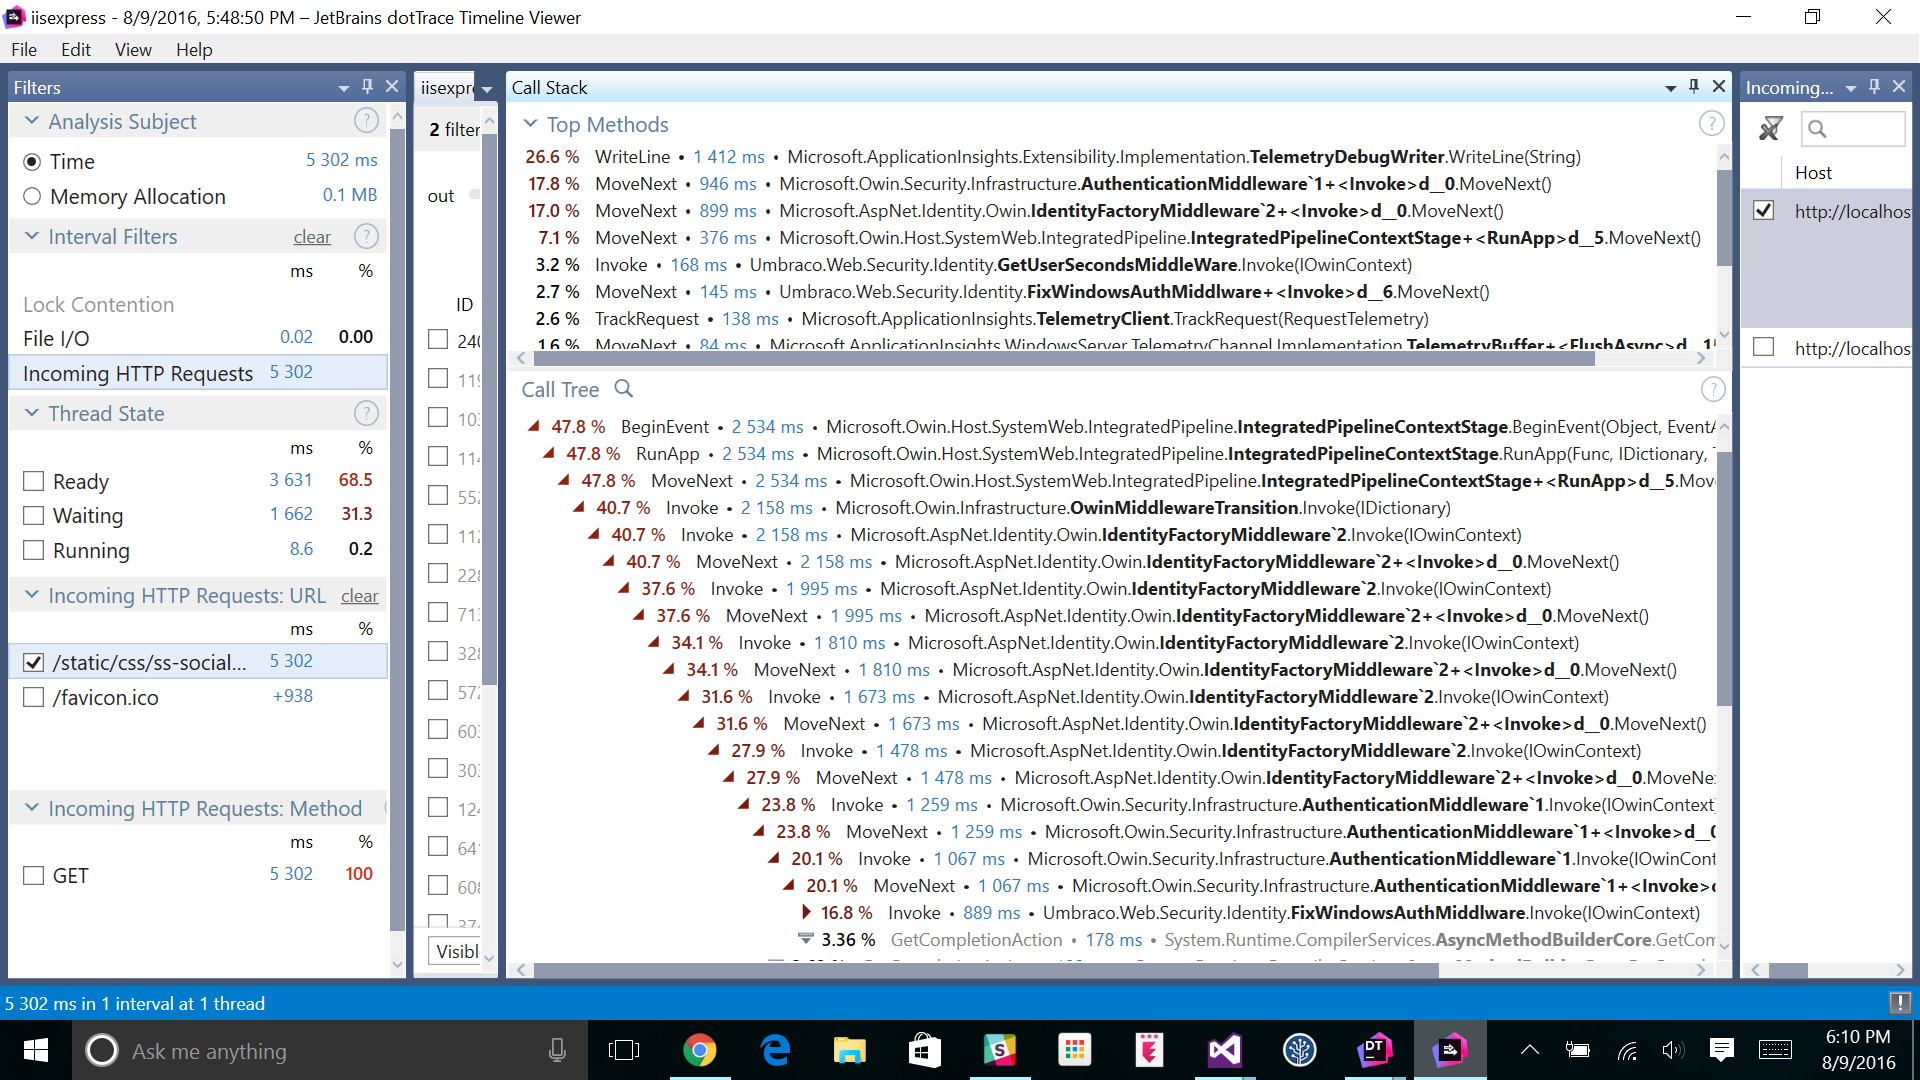Screen dimensions: 1920x1080
Task: Collapse the BeginEvent call tree node
Action: [534, 427]
